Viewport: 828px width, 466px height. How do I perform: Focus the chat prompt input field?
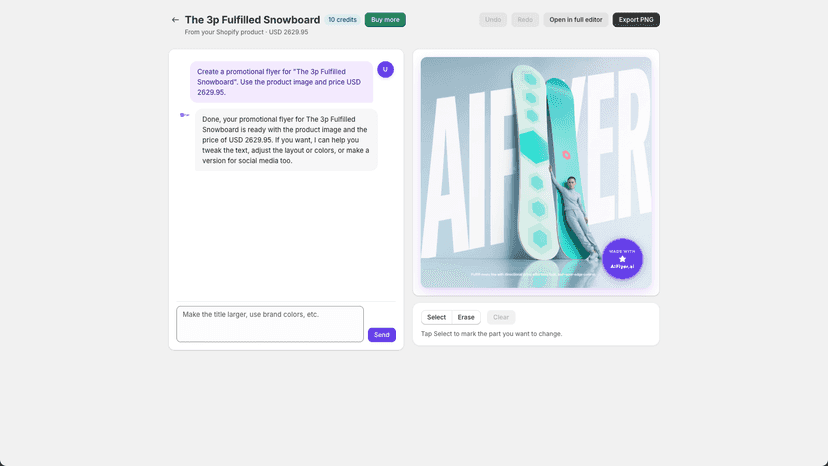point(270,324)
